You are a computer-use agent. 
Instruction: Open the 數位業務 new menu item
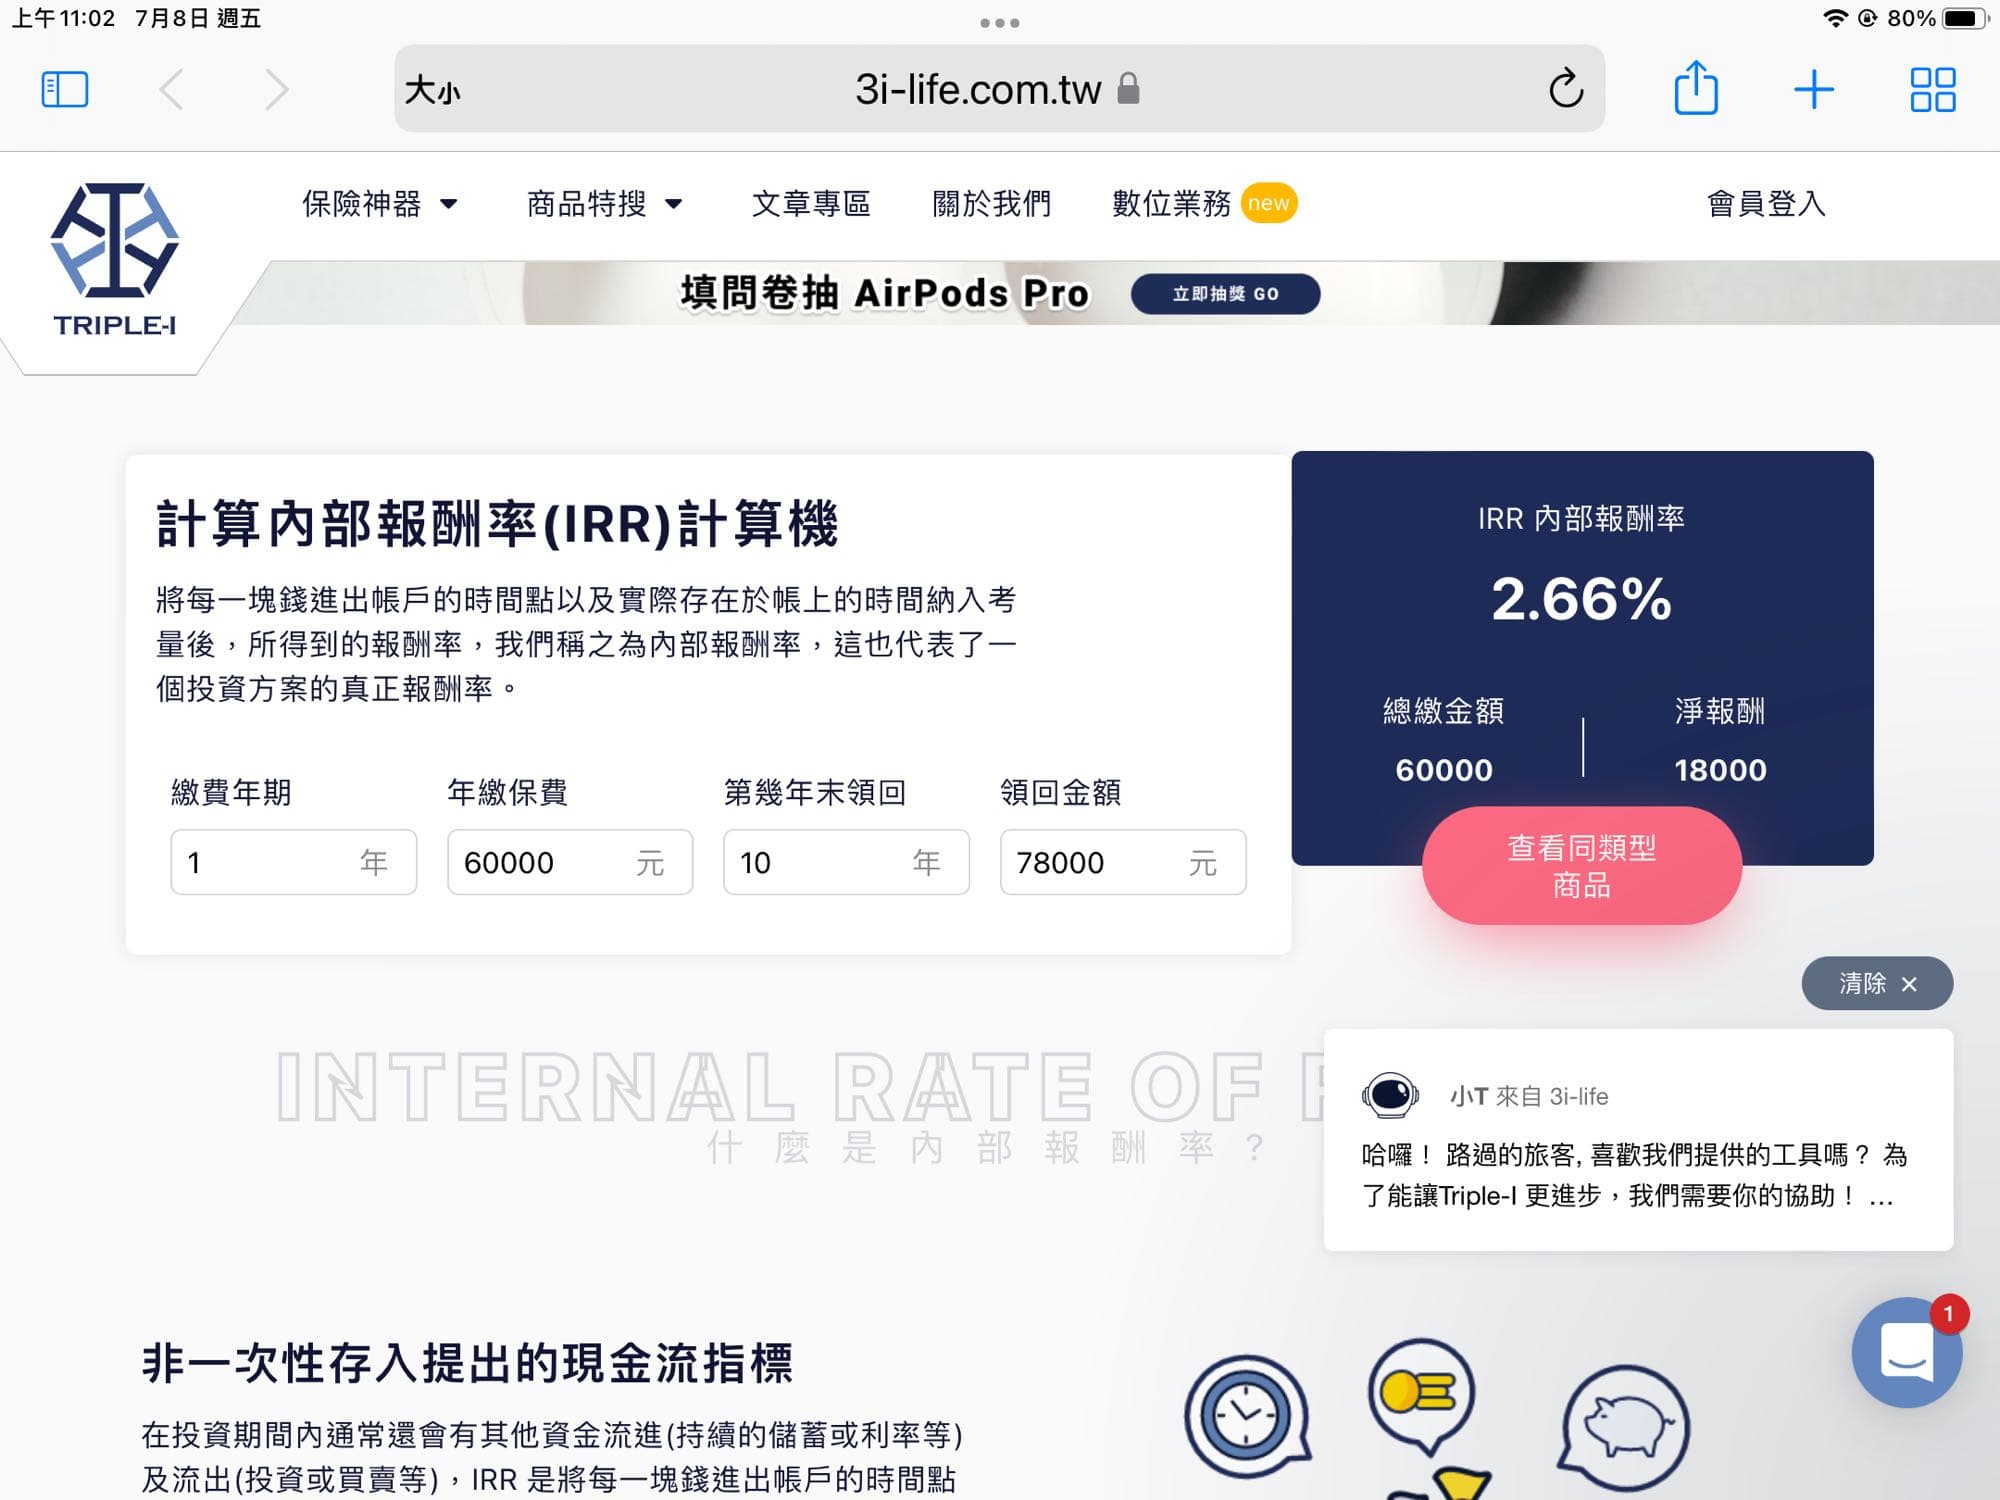click(x=1172, y=203)
